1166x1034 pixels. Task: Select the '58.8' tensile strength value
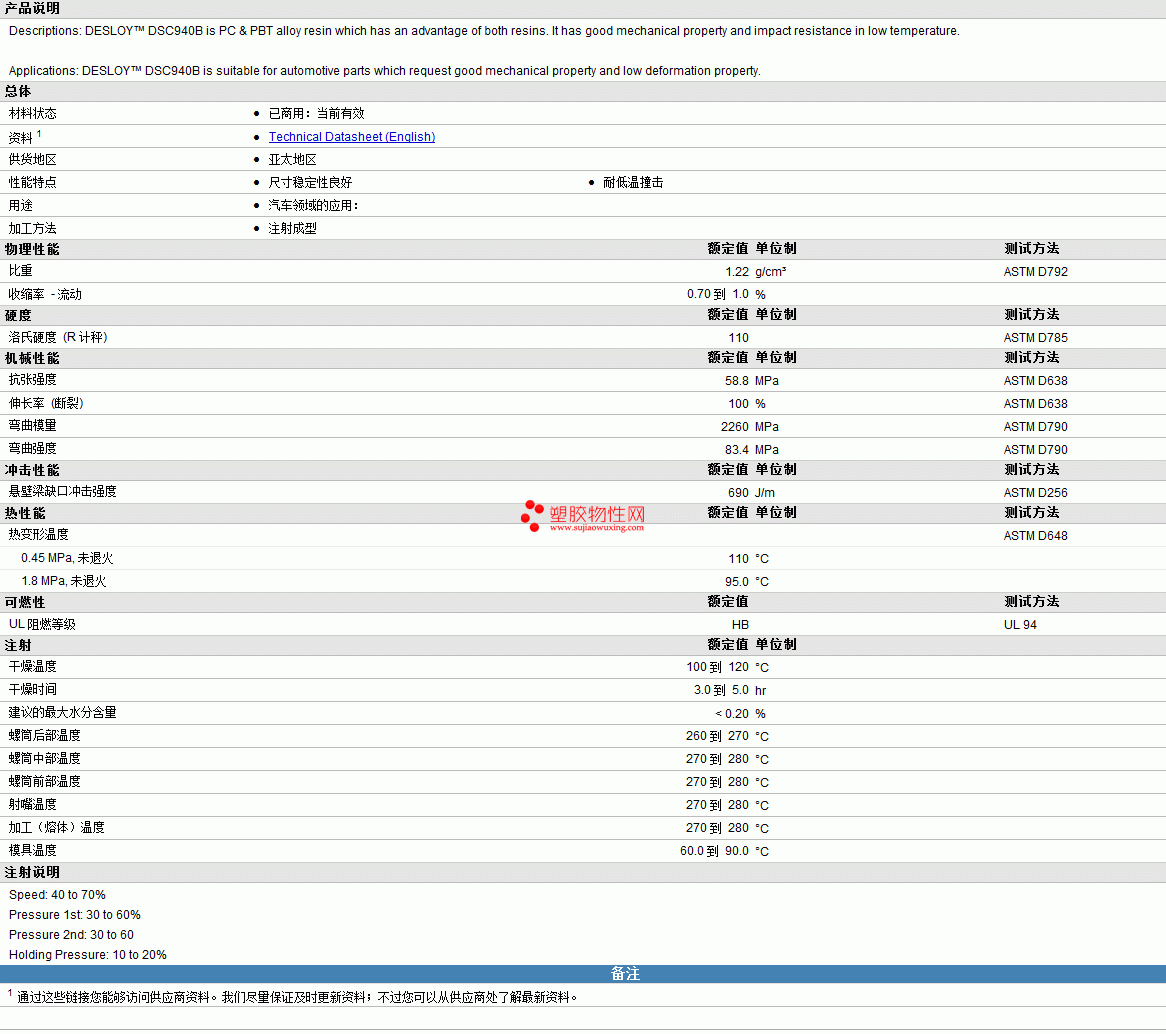coord(737,381)
